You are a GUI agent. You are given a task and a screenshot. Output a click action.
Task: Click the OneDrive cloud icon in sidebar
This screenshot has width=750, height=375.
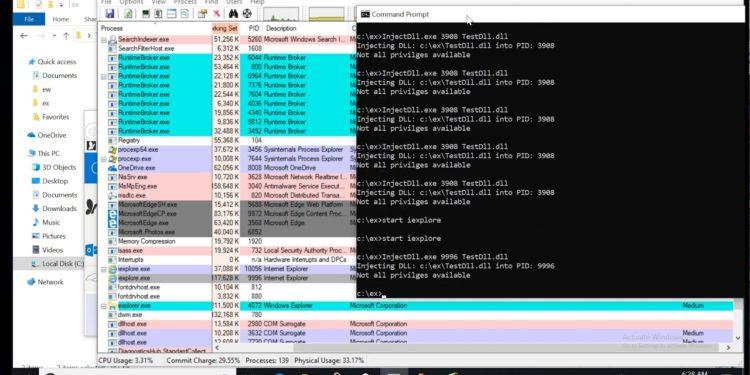pyautogui.click(x=32, y=135)
